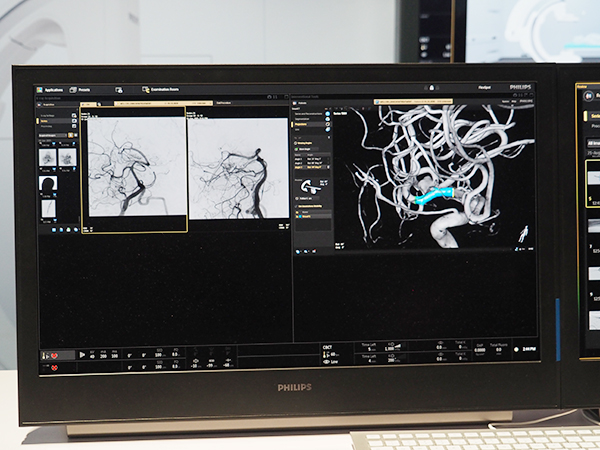Click the notification bell icon in header
The height and width of the screenshot is (450, 600).
point(434,88)
